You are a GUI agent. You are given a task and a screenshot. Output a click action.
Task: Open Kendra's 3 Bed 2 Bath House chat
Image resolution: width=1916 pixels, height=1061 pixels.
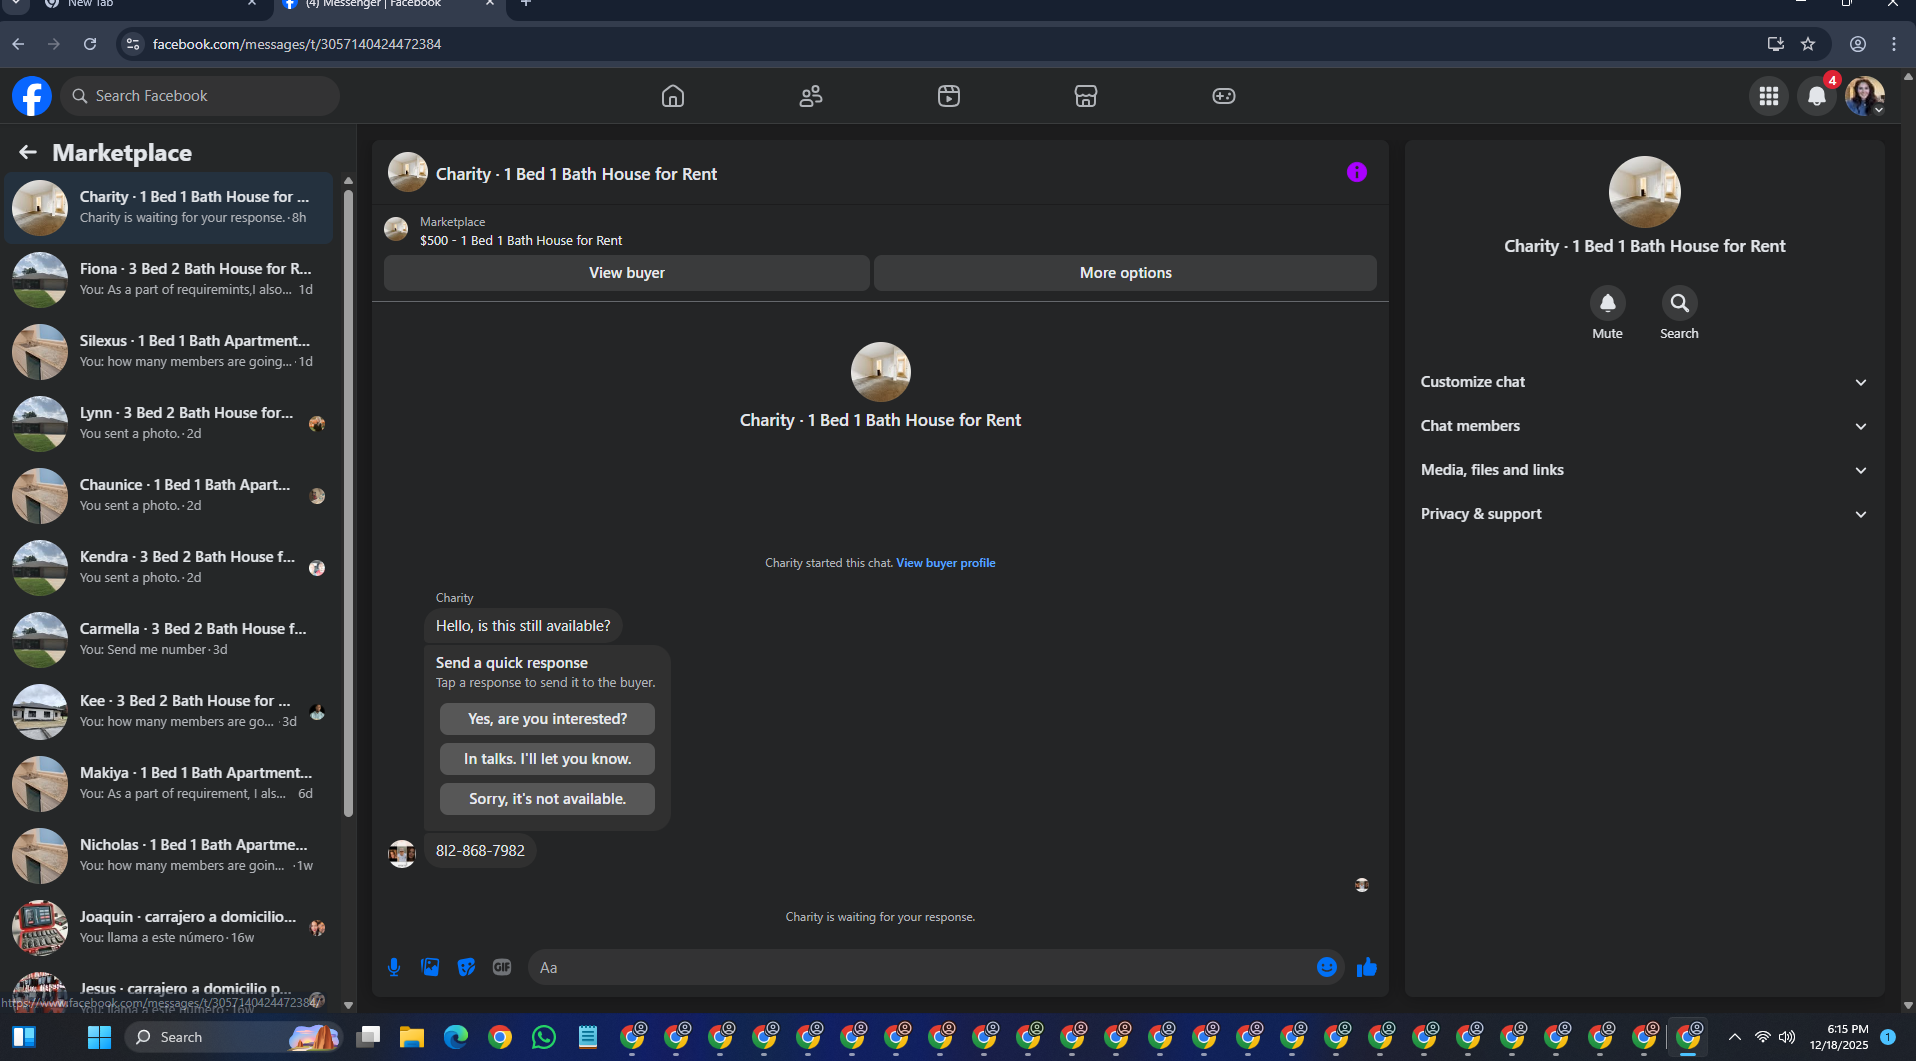pyautogui.click(x=169, y=567)
